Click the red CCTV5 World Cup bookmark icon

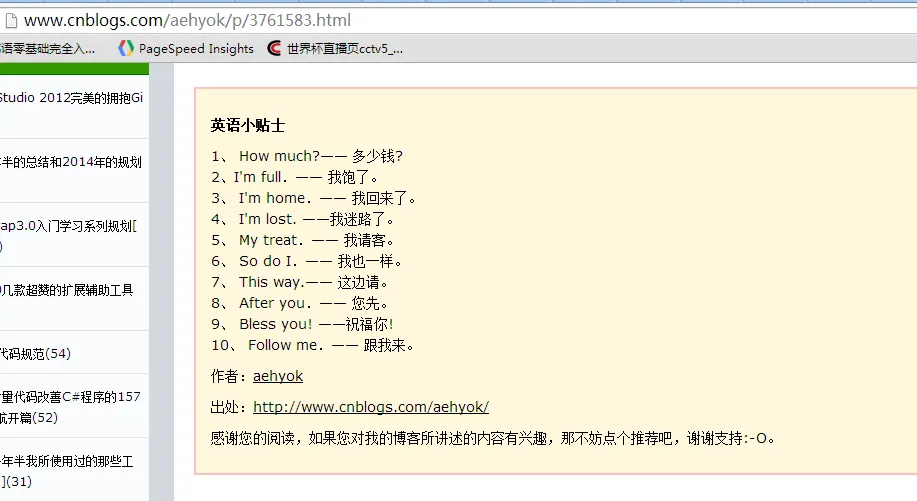pyautogui.click(x=274, y=49)
